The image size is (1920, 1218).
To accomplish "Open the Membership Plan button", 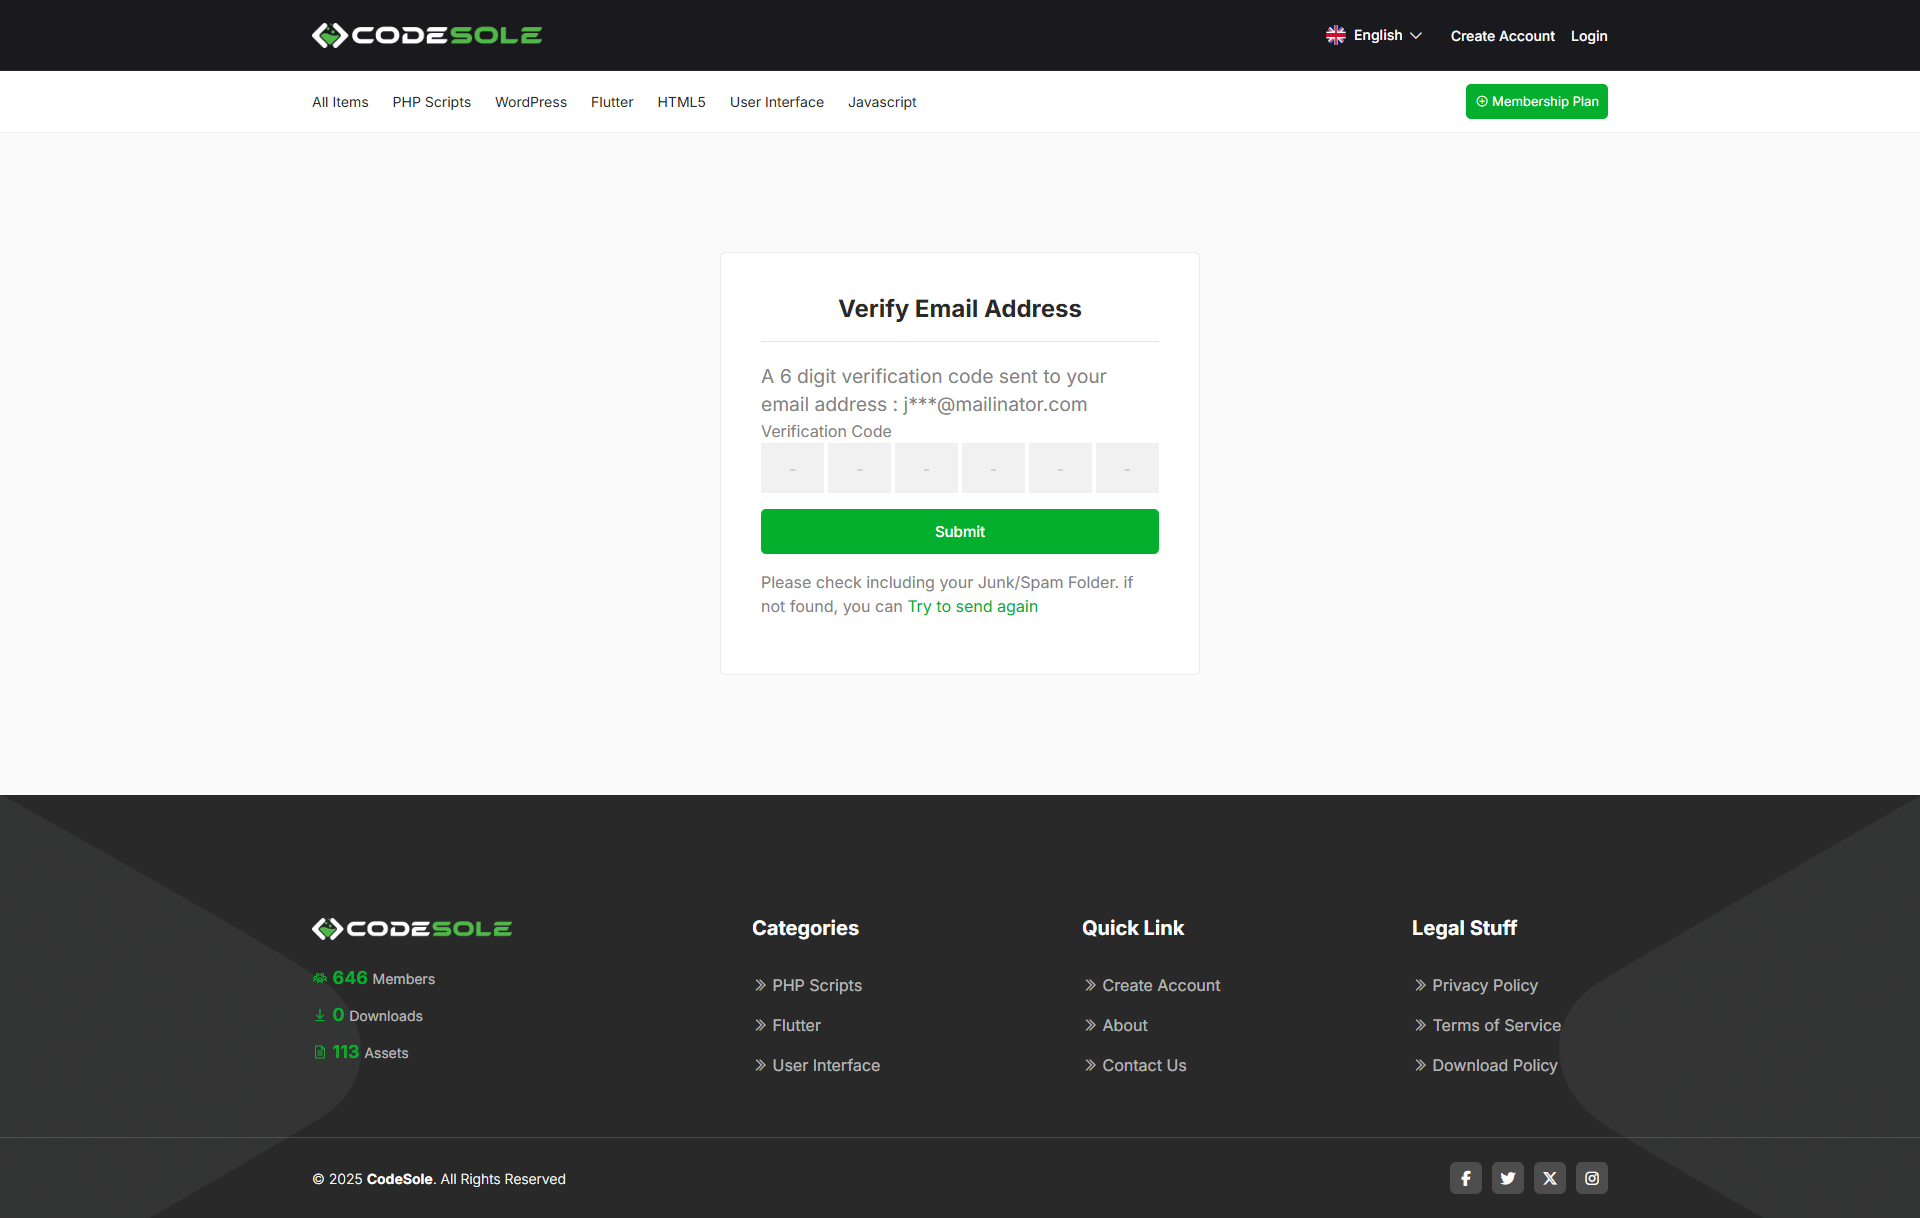I will (1536, 101).
